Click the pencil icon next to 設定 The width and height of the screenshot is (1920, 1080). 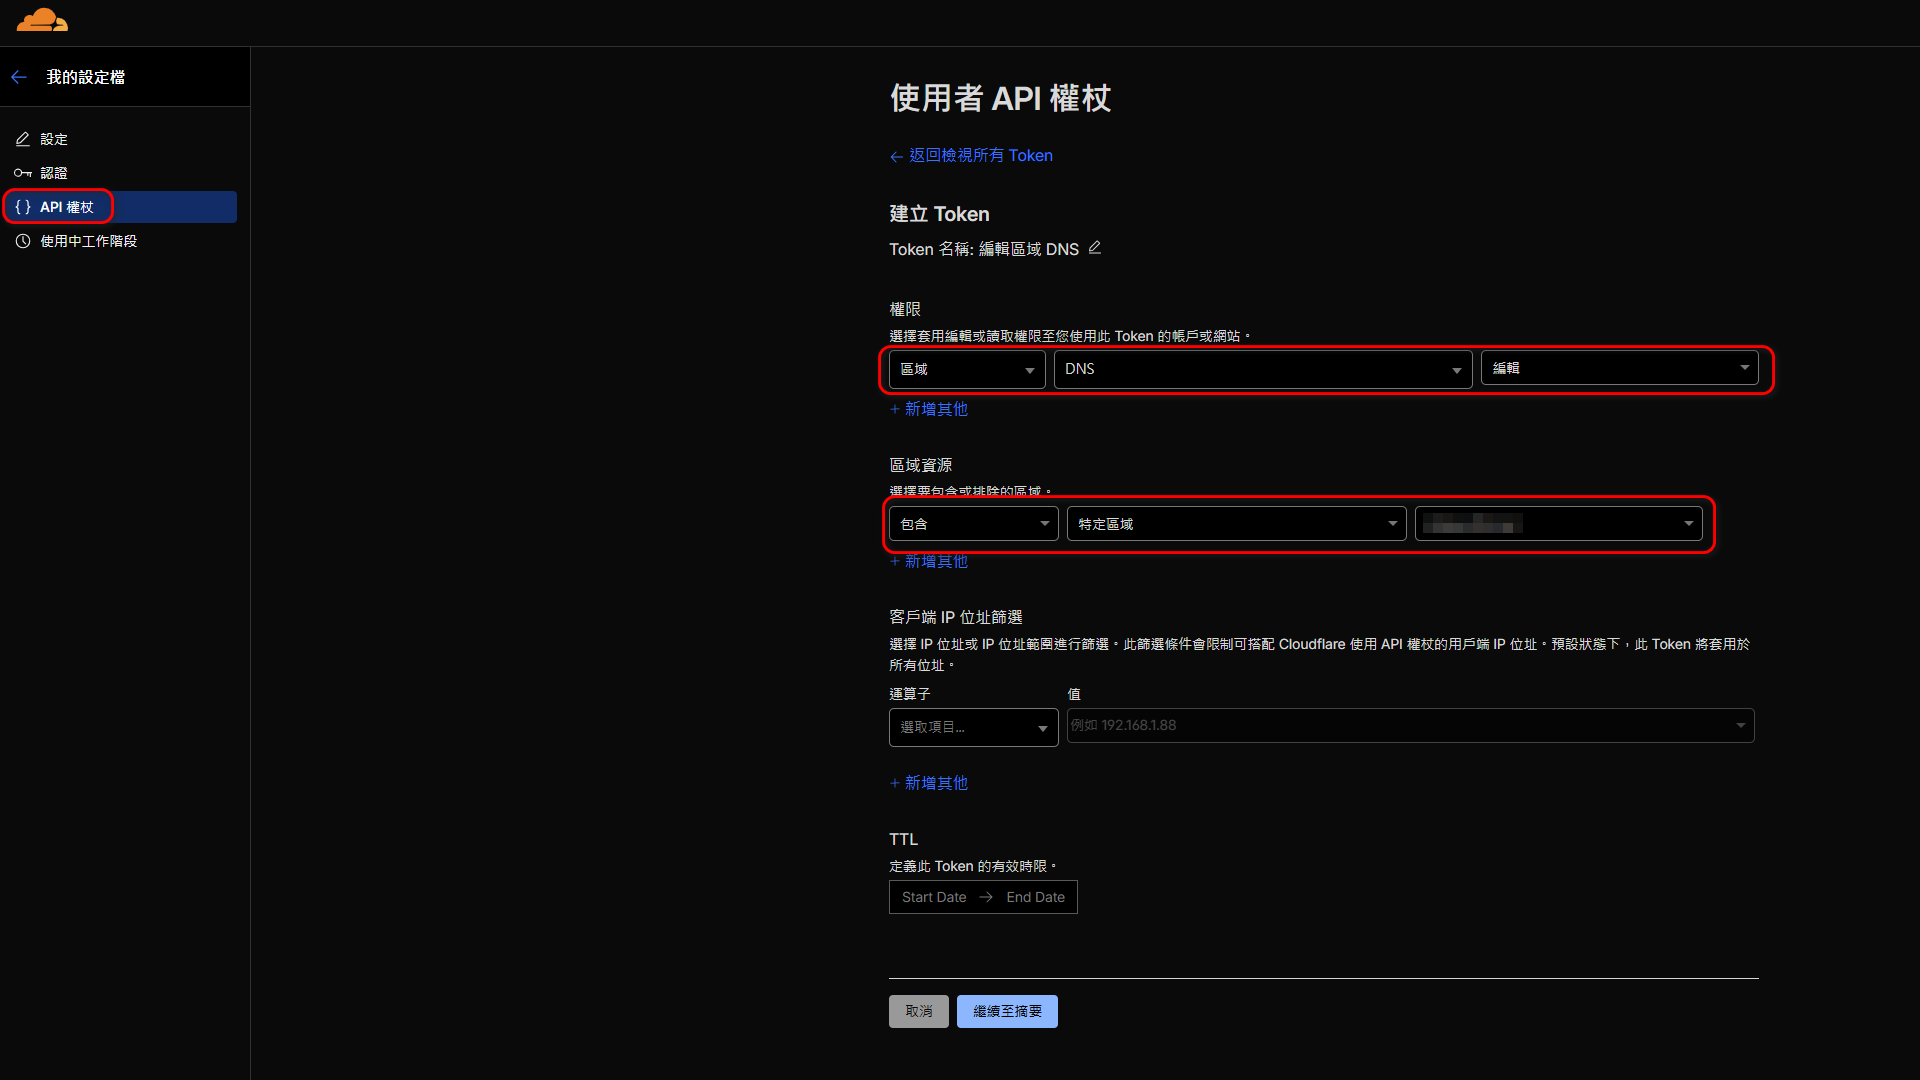[23, 139]
